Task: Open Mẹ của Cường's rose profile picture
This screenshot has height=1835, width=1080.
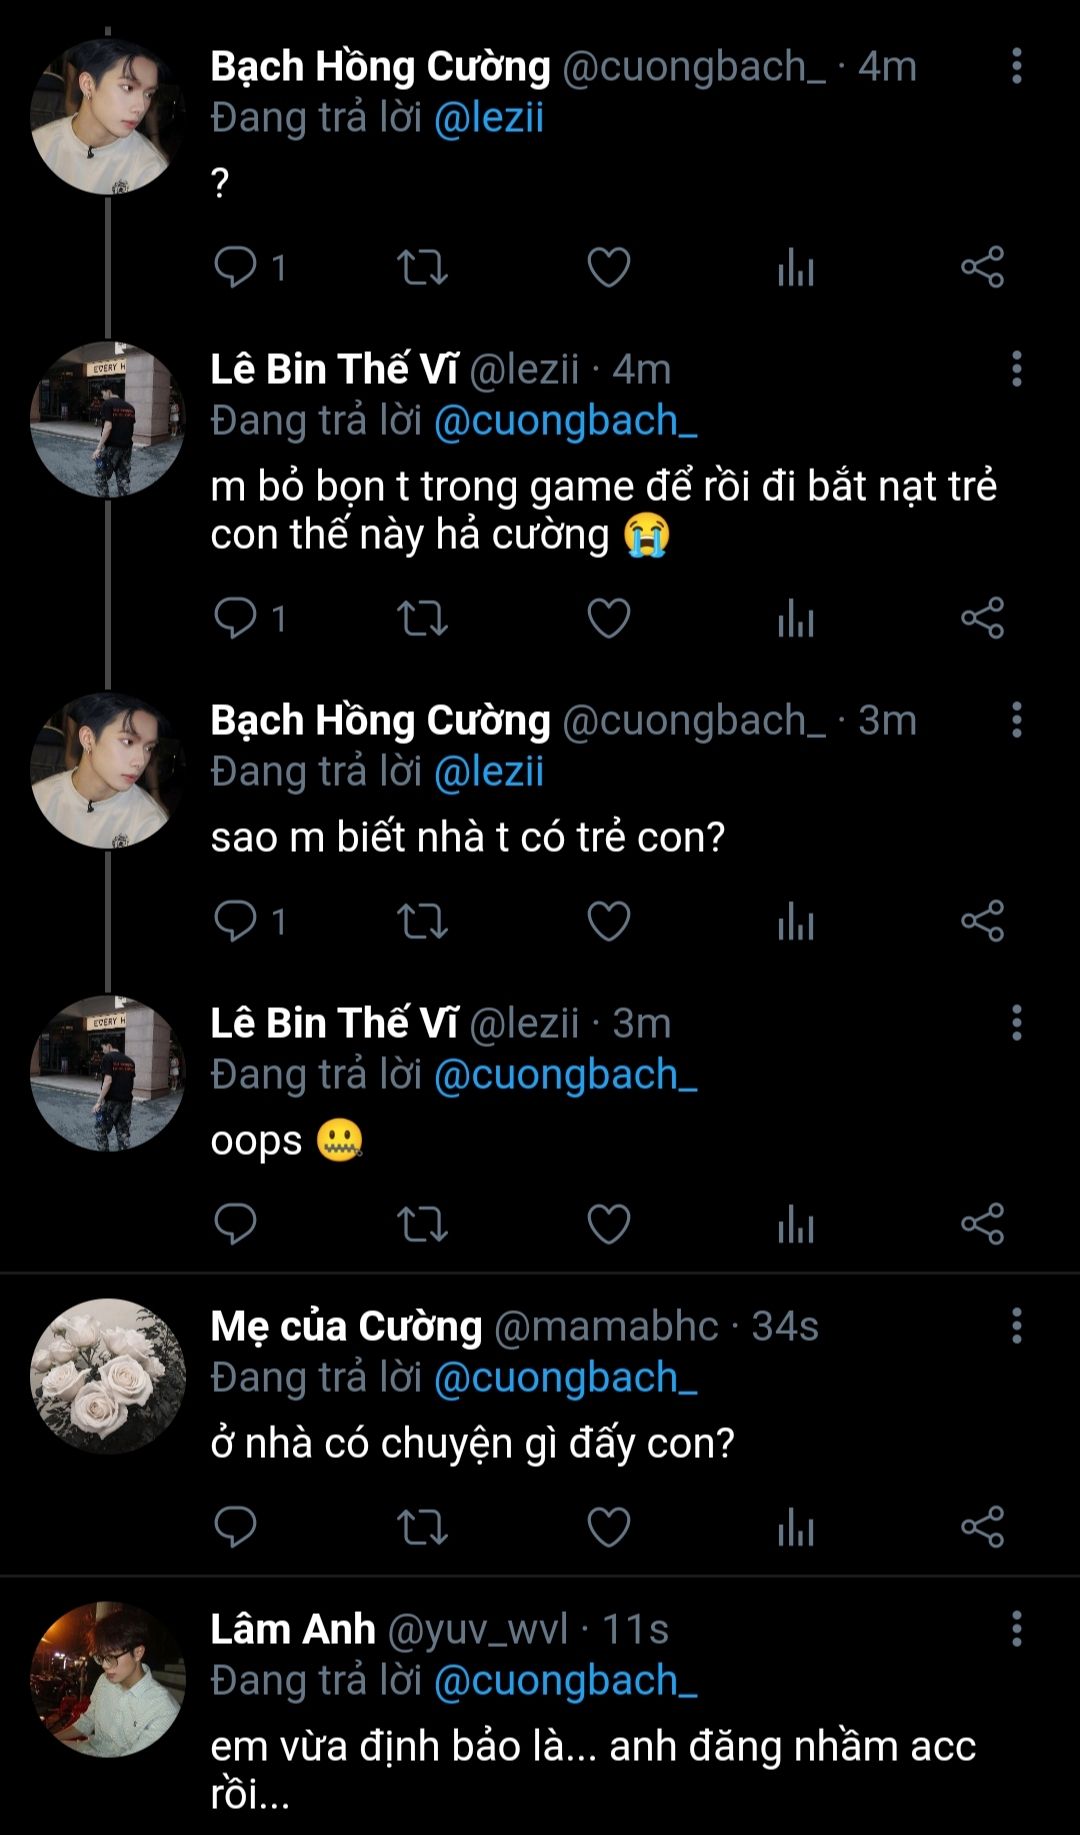Action: tap(108, 1376)
